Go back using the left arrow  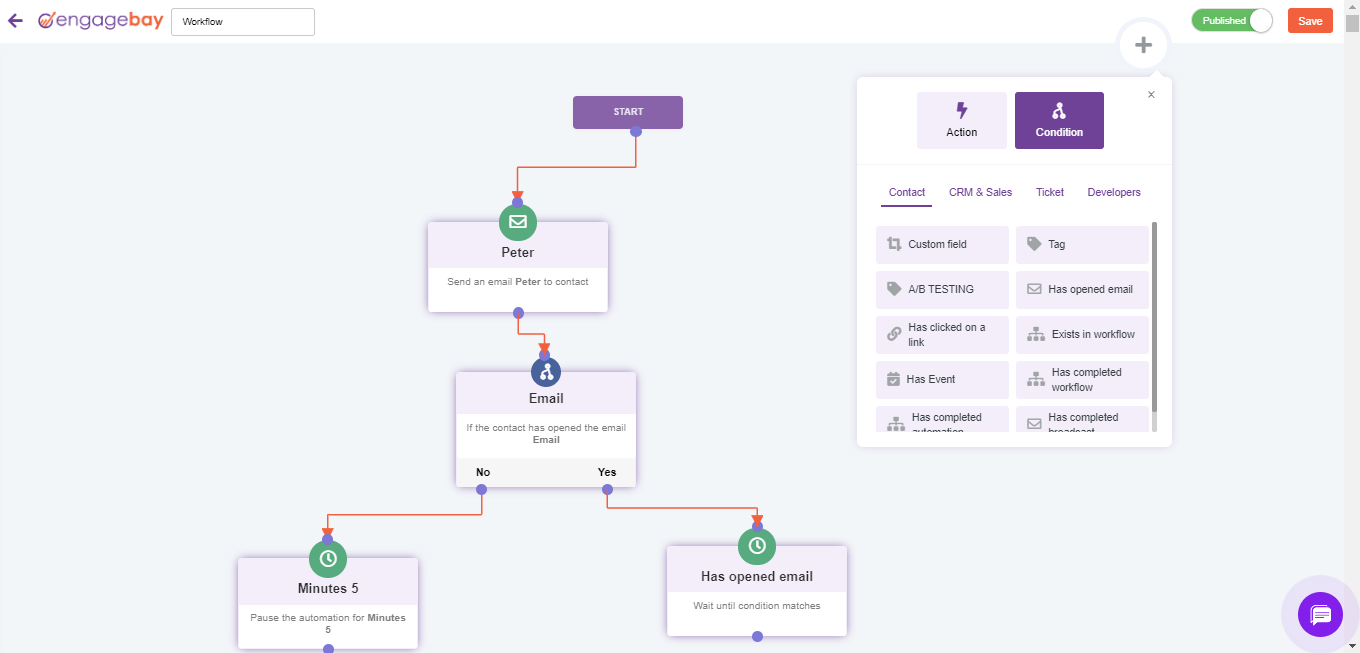click(x=15, y=20)
